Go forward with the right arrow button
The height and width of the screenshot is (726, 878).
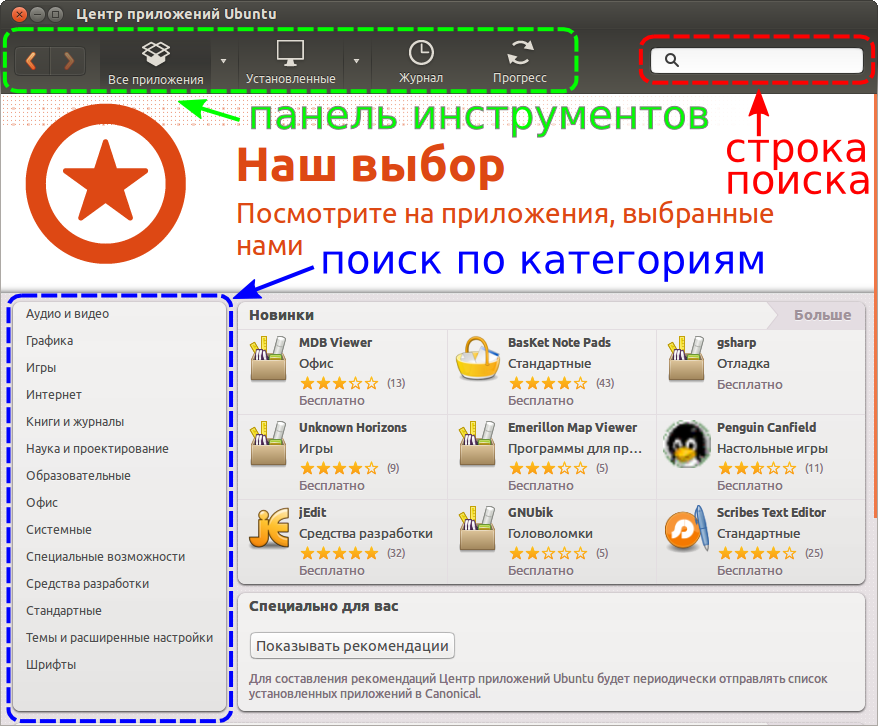click(68, 60)
